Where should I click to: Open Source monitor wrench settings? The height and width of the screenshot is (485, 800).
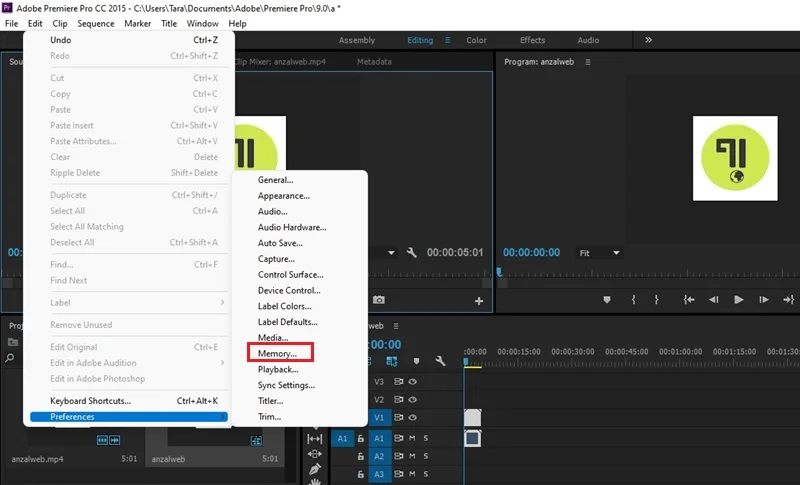[x=411, y=252]
